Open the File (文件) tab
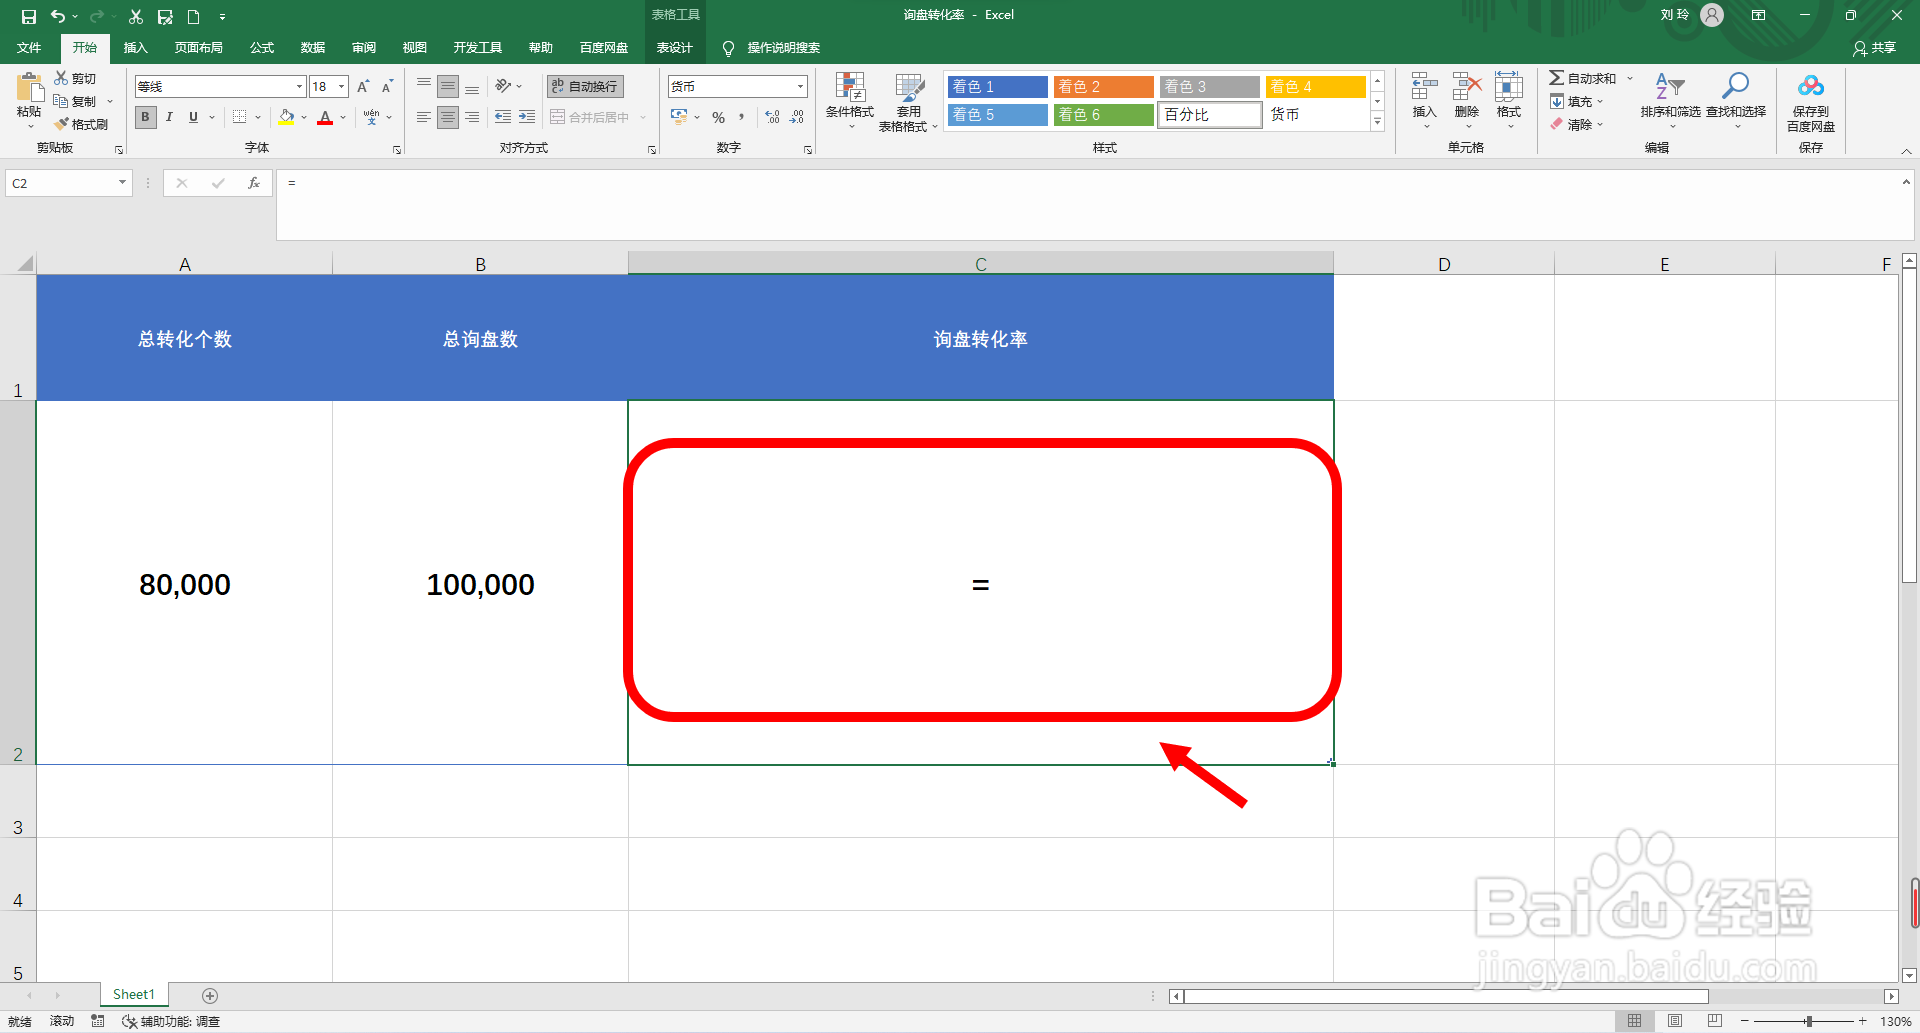Image resolution: width=1920 pixels, height=1033 pixels. (29, 47)
